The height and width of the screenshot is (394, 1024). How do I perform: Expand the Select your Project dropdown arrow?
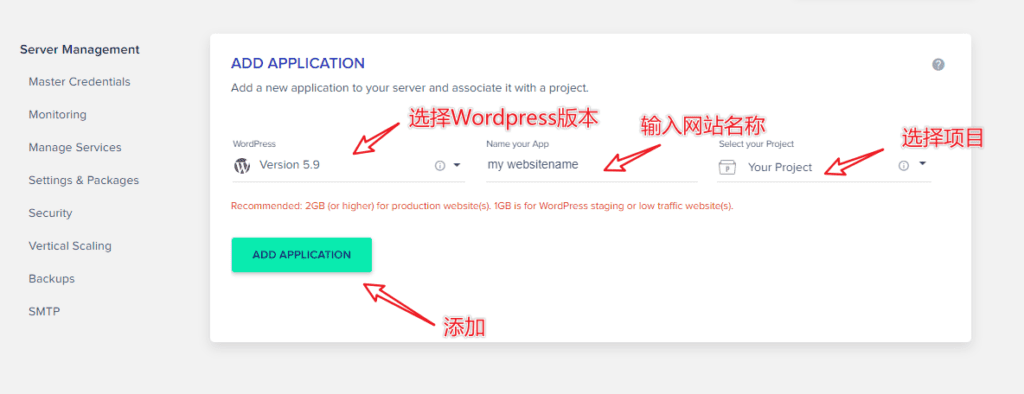coord(922,164)
